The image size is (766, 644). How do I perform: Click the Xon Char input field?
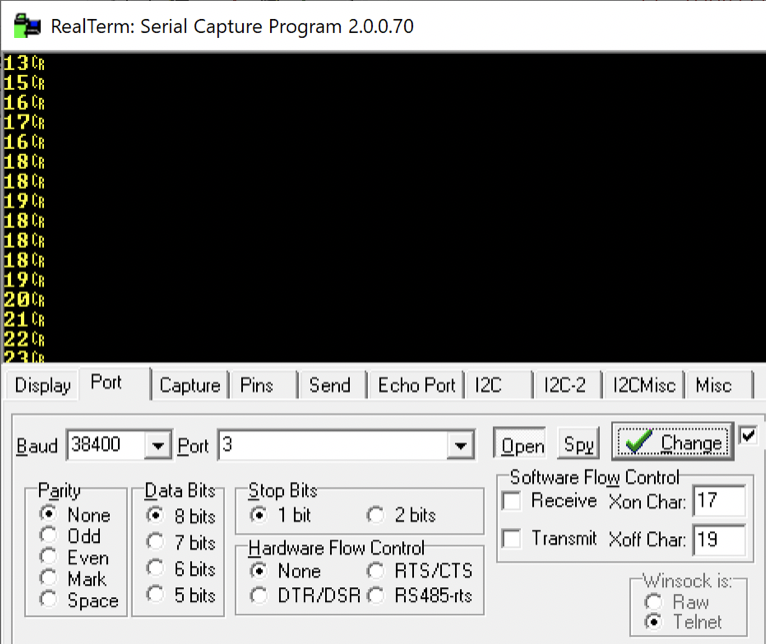coord(718,501)
